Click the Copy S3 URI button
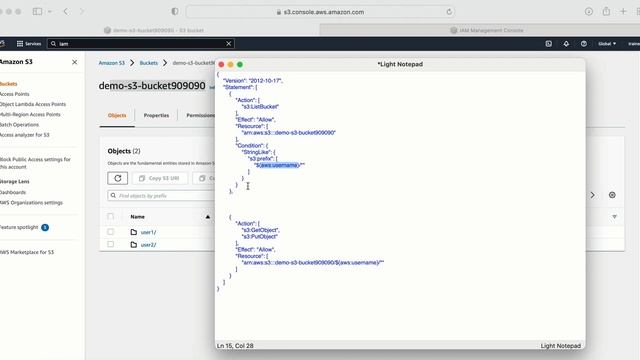 click(160, 178)
